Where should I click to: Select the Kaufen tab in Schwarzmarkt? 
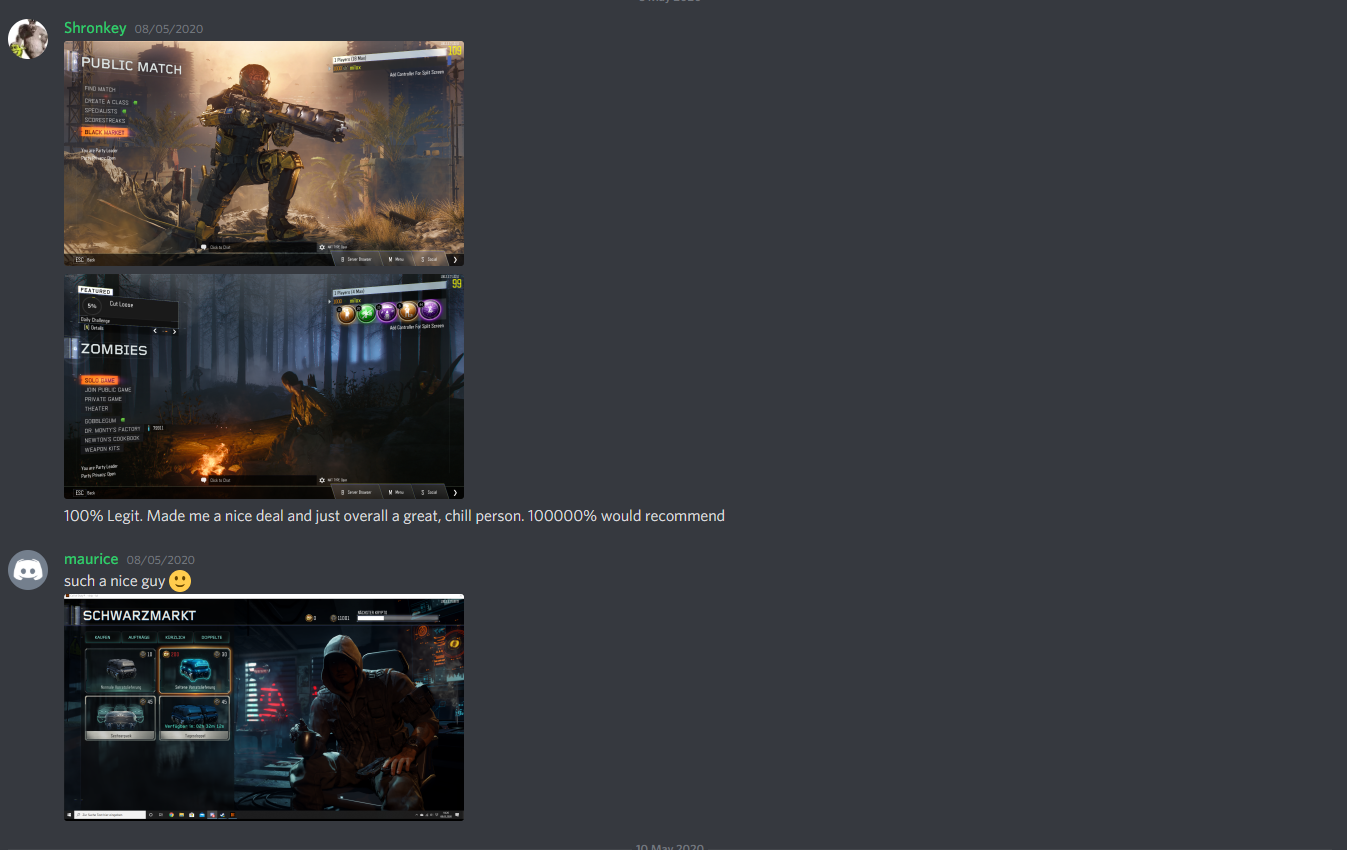click(102, 637)
